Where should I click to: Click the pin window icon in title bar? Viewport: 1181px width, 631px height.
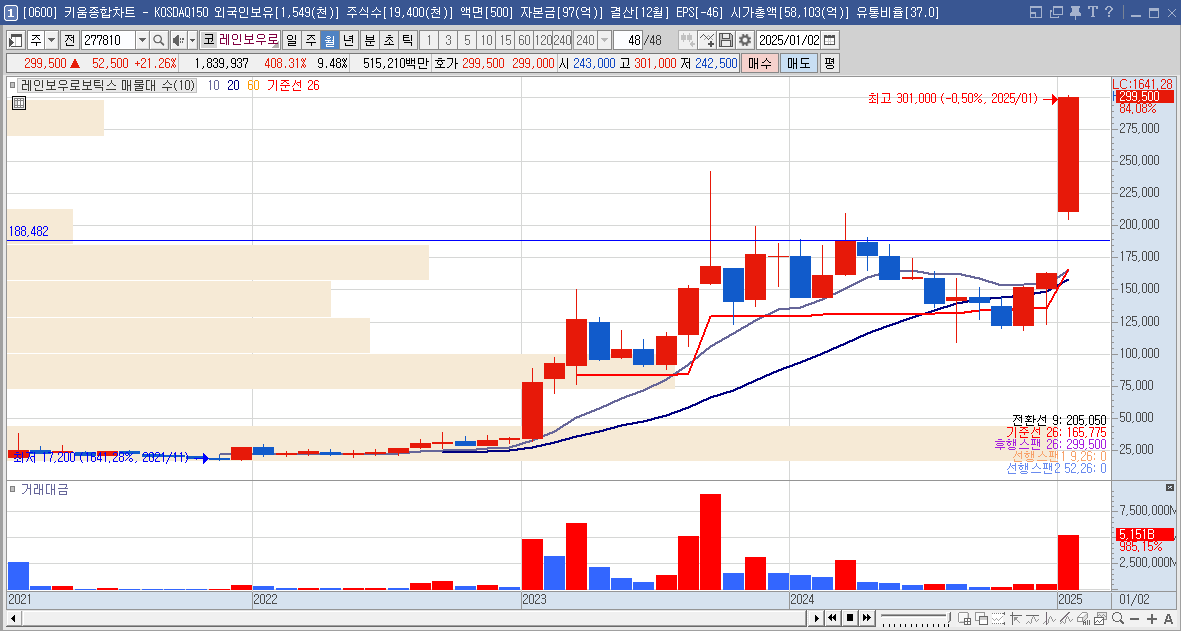pos(1076,12)
